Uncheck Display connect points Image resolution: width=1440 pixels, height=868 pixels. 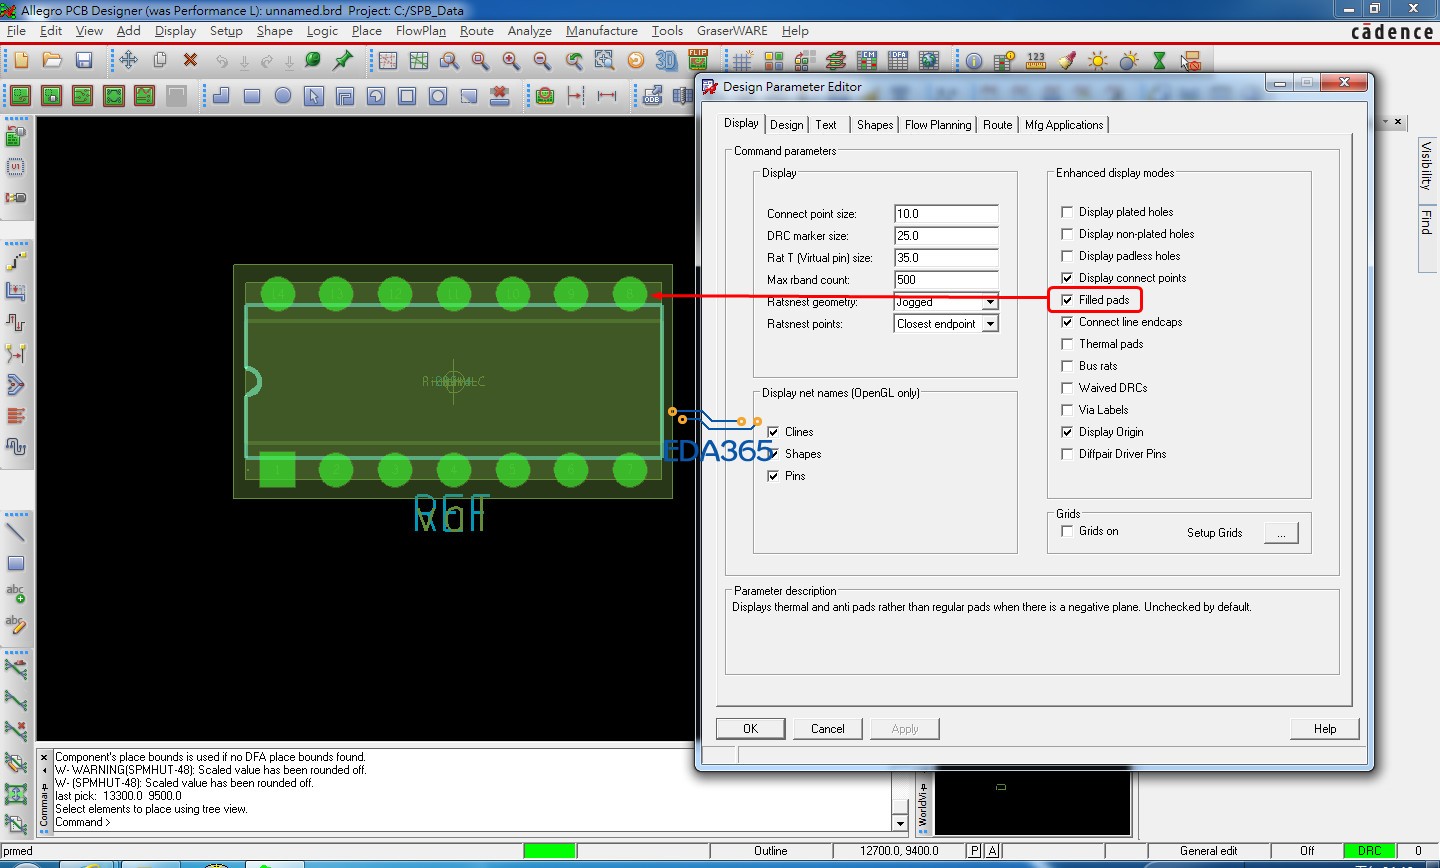(1067, 278)
